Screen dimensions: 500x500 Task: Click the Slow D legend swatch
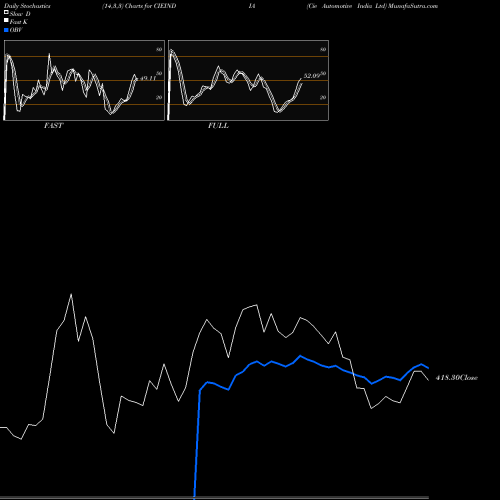[6, 12]
